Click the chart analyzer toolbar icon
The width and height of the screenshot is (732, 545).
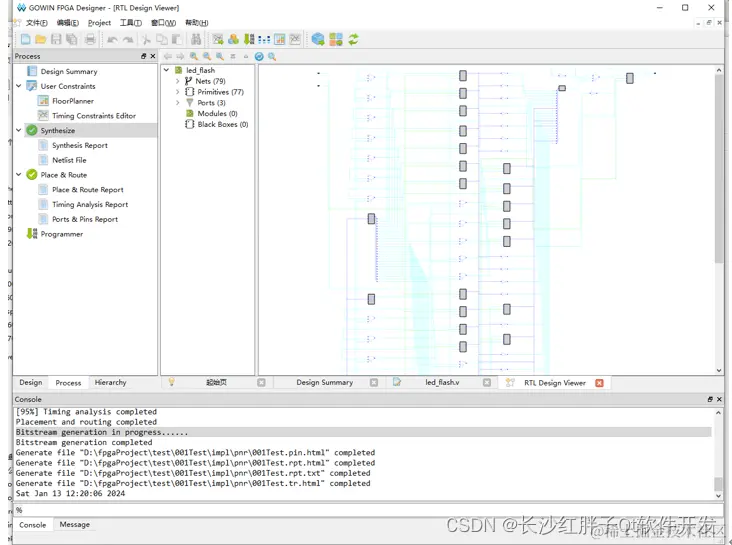pos(280,39)
